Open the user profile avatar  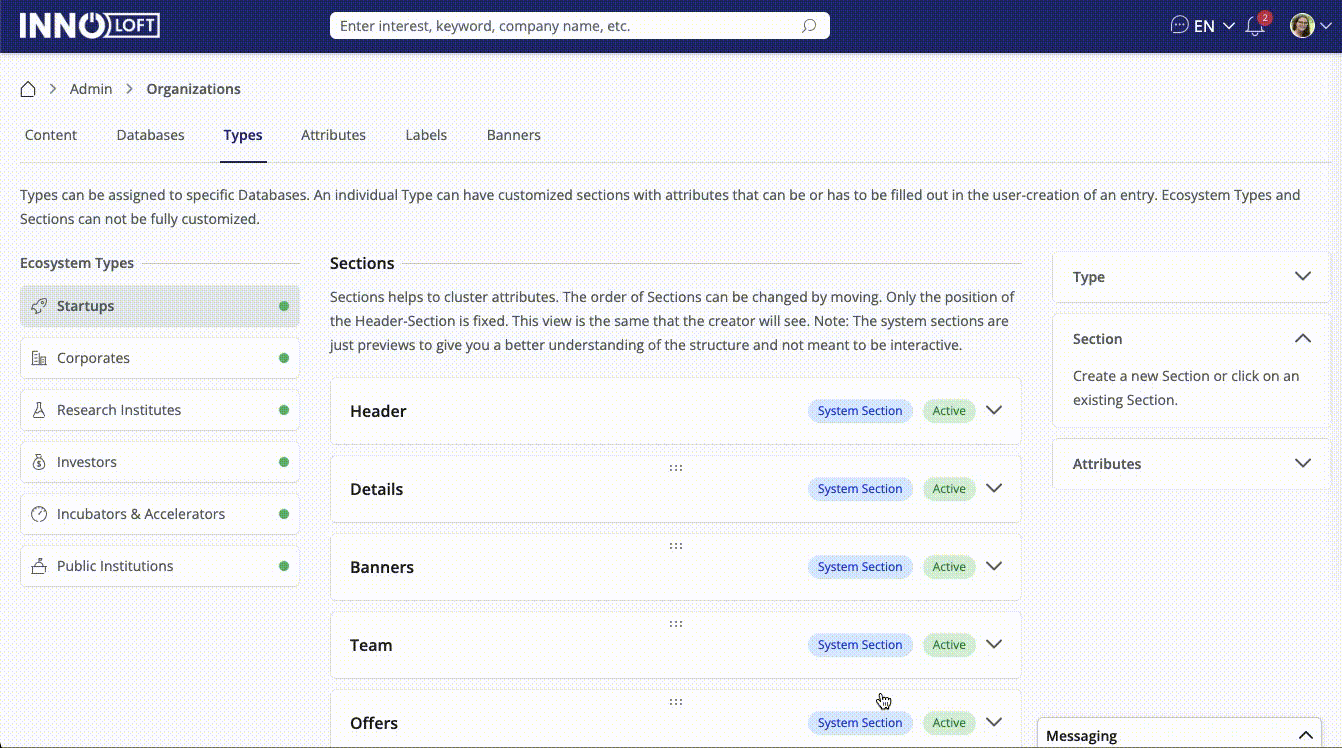(x=1302, y=26)
